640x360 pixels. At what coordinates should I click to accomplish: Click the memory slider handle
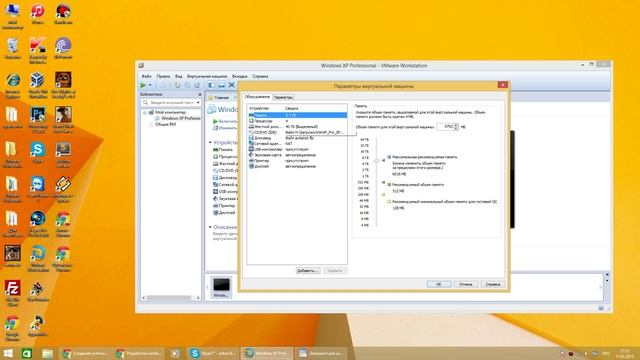pos(376,160)
